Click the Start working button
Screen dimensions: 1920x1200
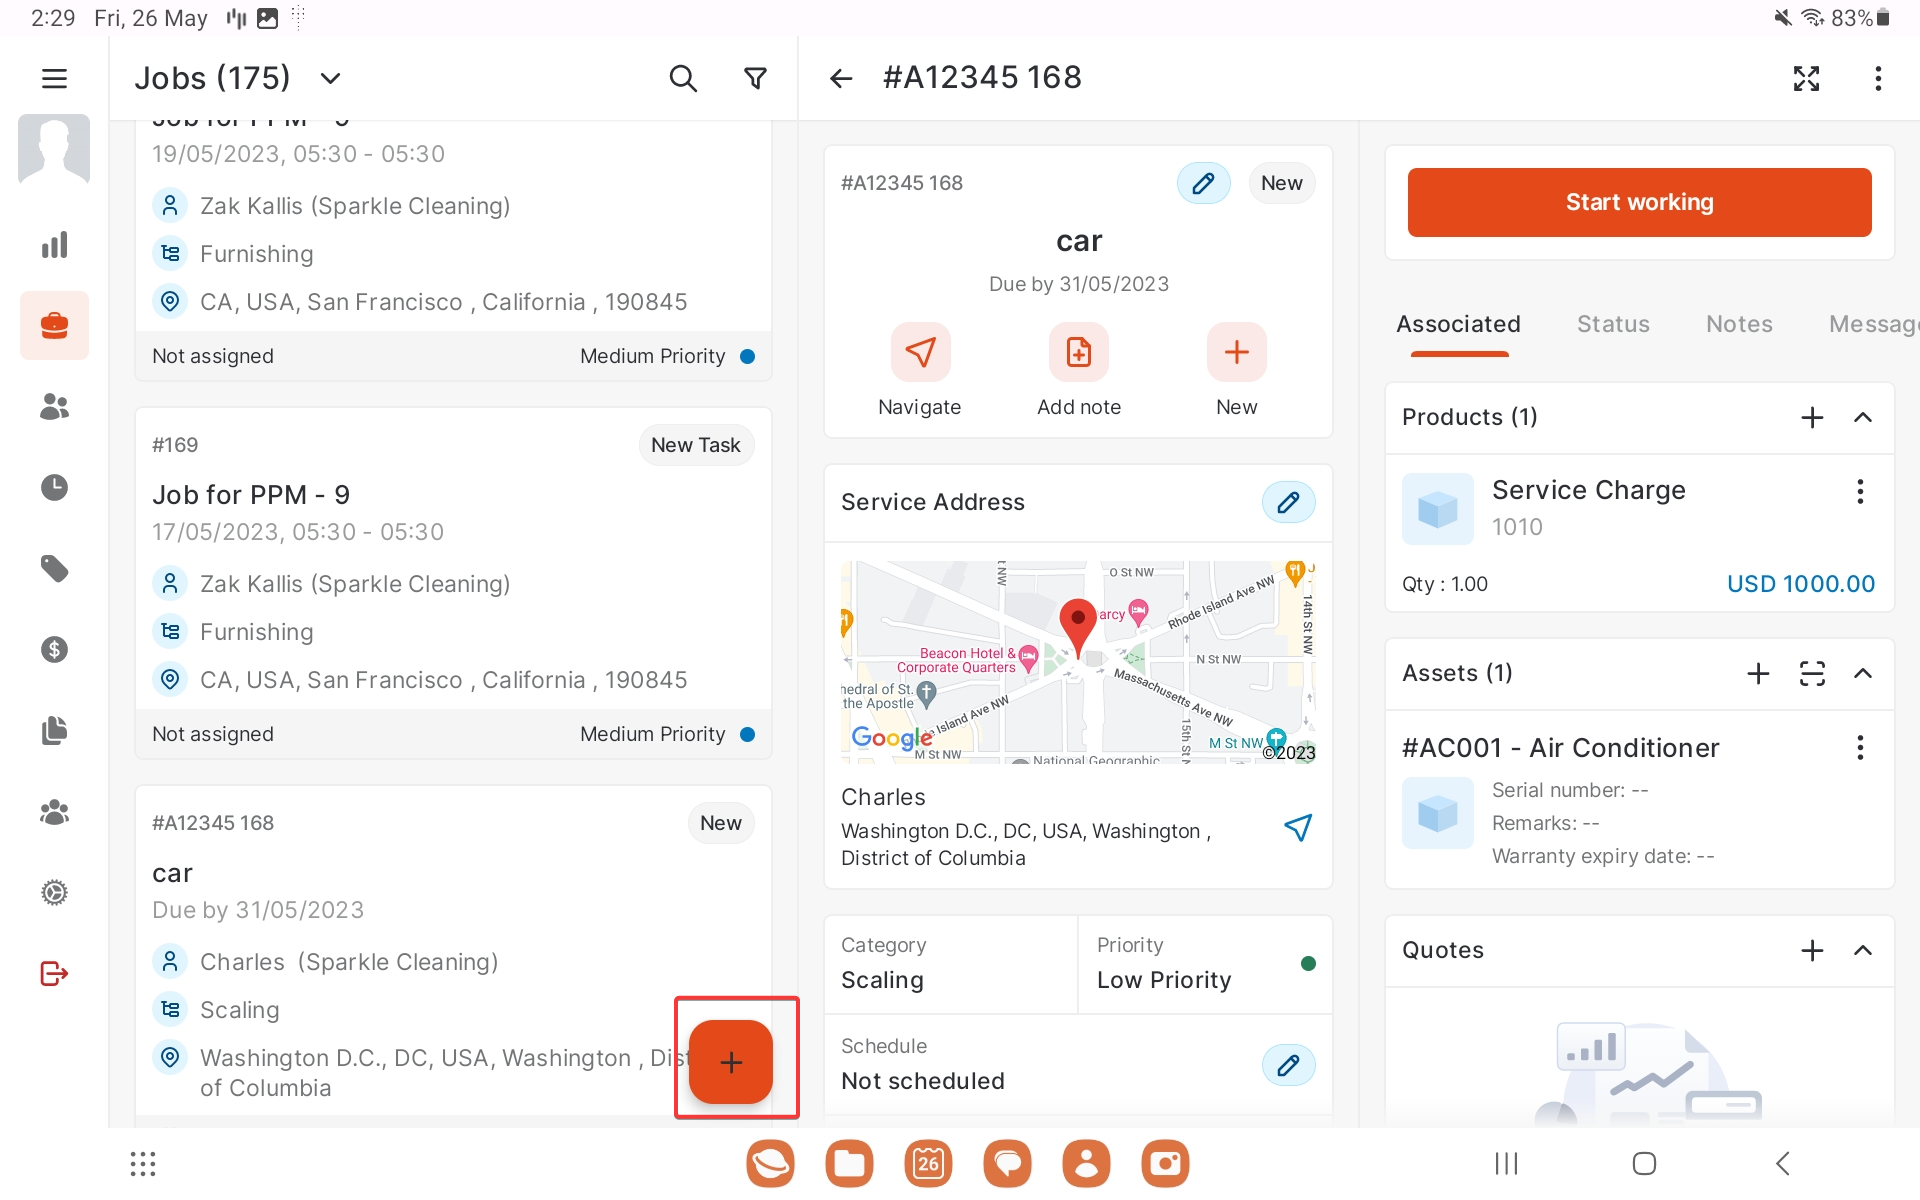(1639, 202)
